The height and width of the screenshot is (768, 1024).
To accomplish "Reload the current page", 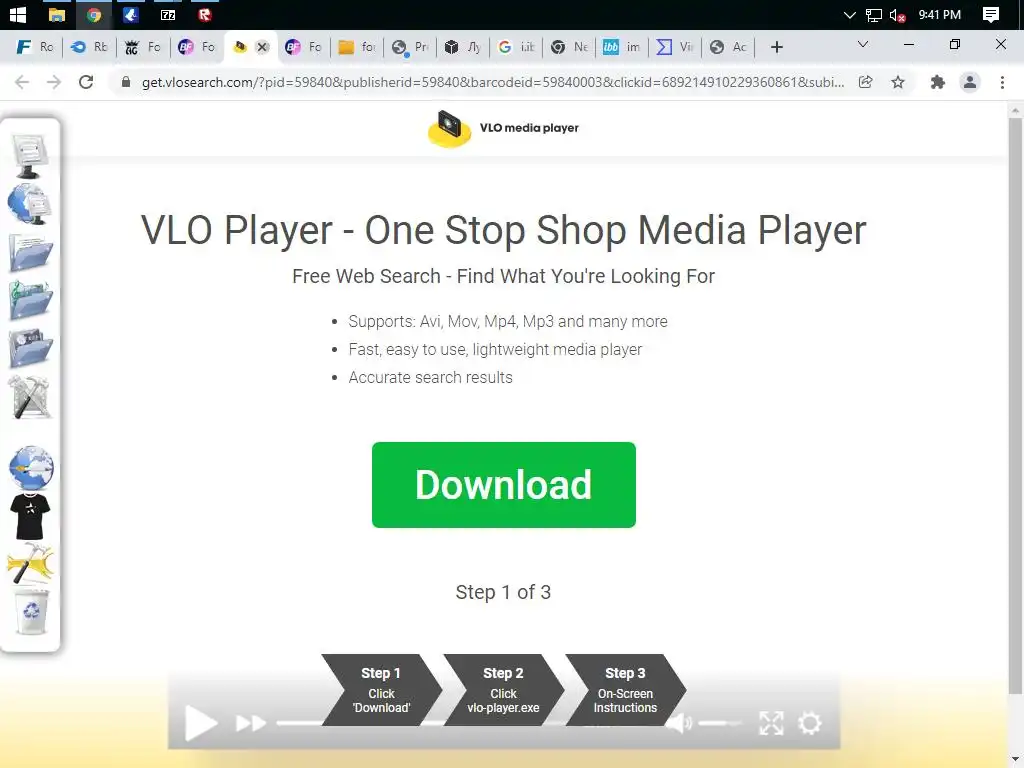I will [x=86, y=82].
